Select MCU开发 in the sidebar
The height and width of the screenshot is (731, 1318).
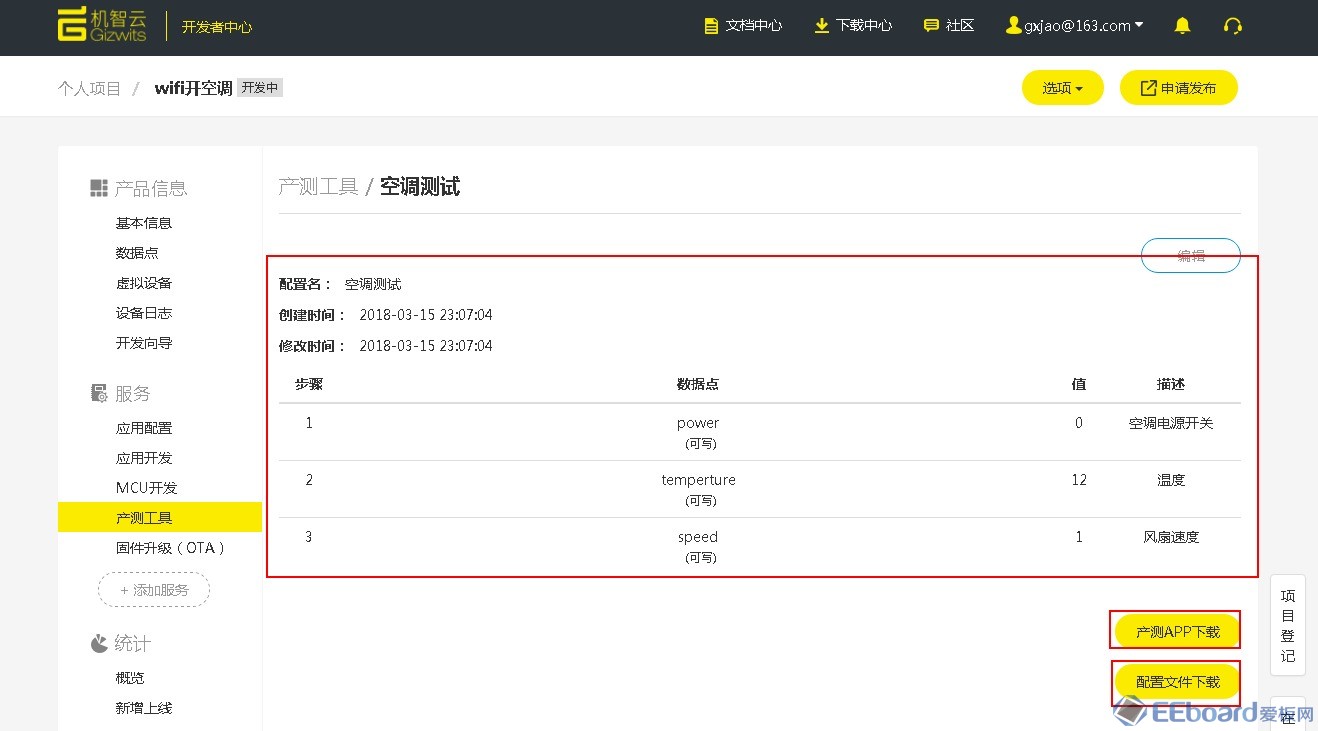147,488
